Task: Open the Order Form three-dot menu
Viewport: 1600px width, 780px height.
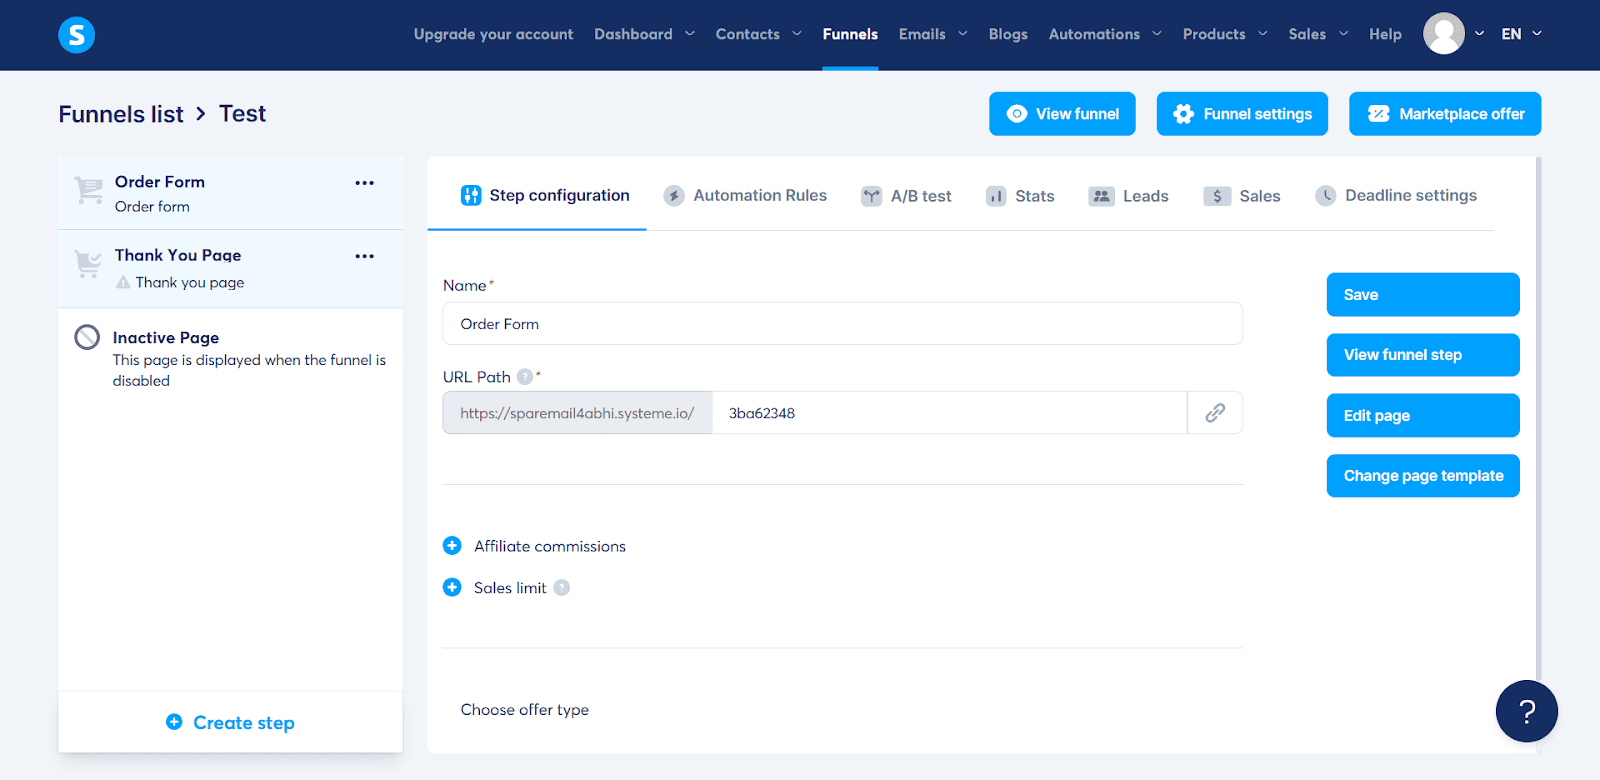Action: (364, 183)
